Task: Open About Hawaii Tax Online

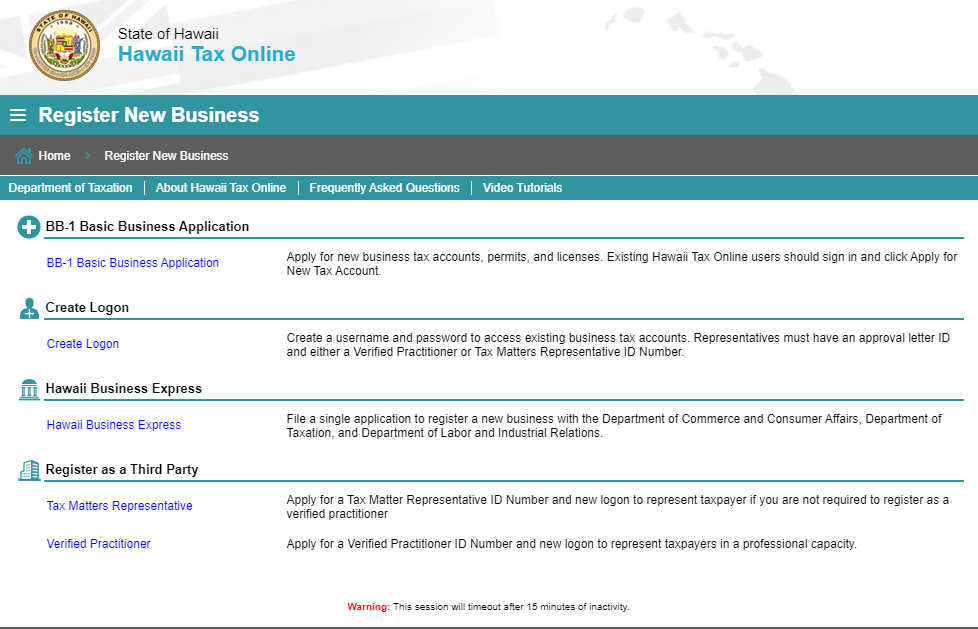Action: click(x=221, y=187)
